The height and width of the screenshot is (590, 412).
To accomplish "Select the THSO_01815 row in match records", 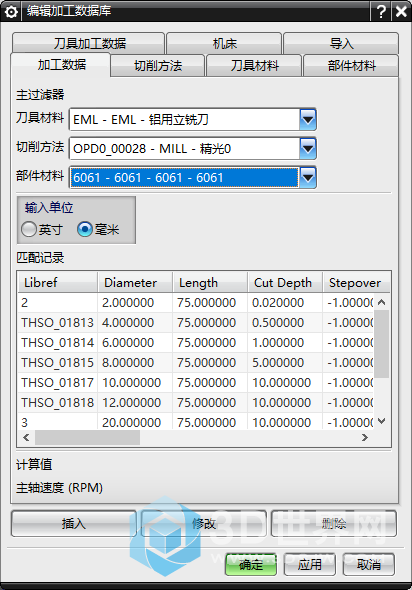I will [x=196, y=362].
